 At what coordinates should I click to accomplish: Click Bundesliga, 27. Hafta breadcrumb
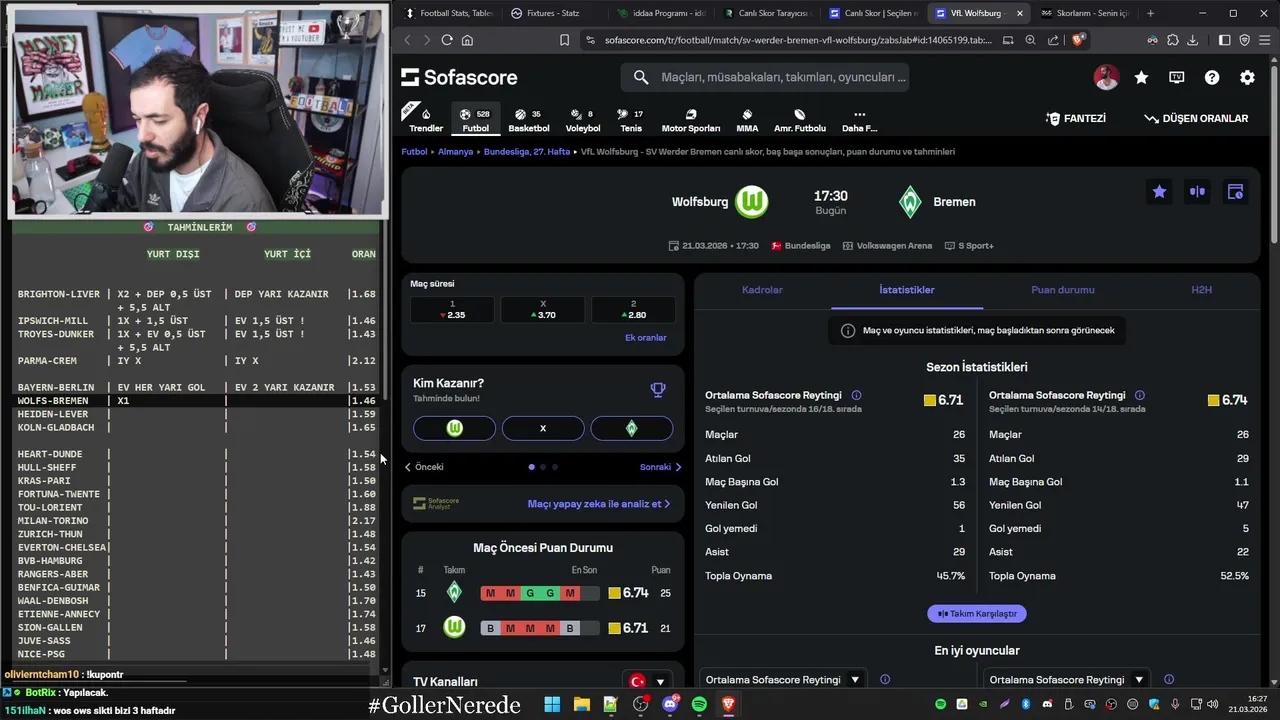coord(527,152)
